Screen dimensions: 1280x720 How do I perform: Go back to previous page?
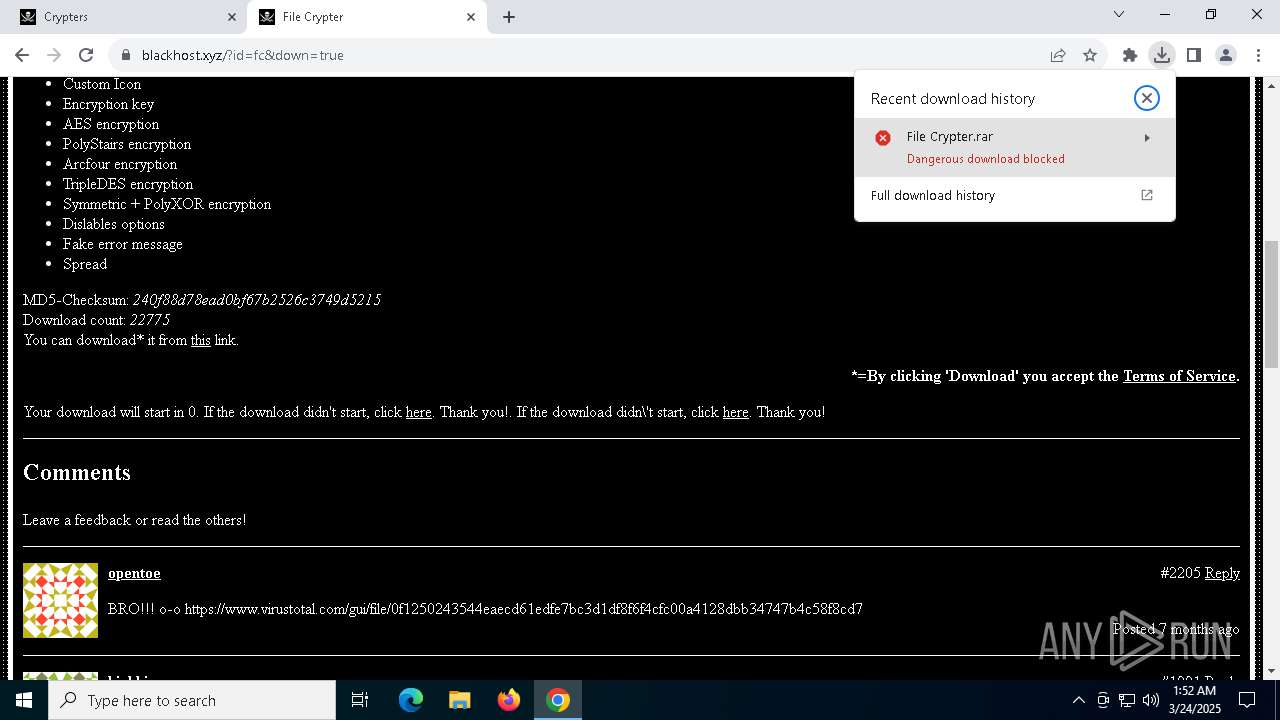[22, 55]
